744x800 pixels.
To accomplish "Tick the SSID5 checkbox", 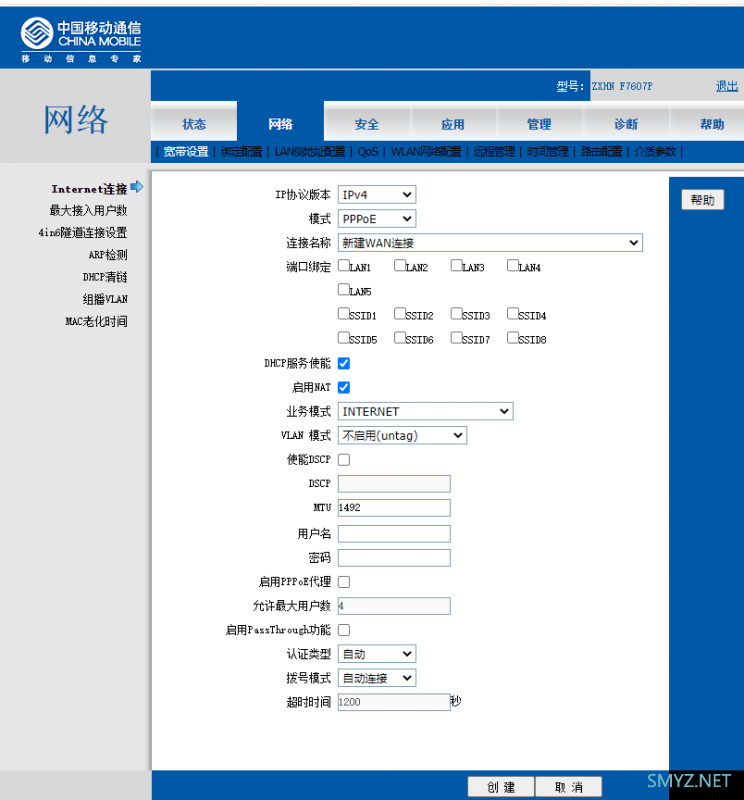I will tap(344, 337).
